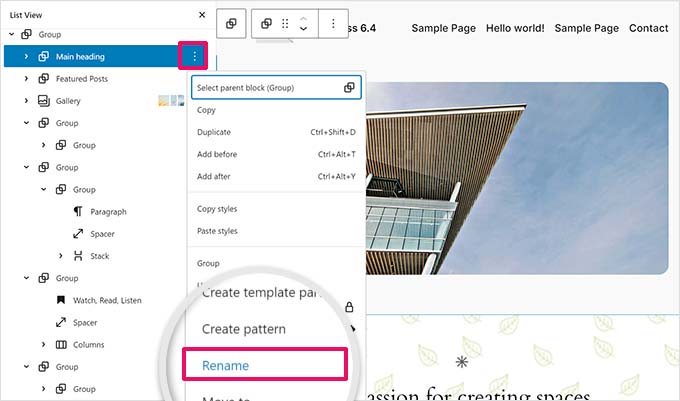Click the block toolbar drag handle
Viewport: 680px width, 401px height.
pyautogui.click(x=286, y=23)
